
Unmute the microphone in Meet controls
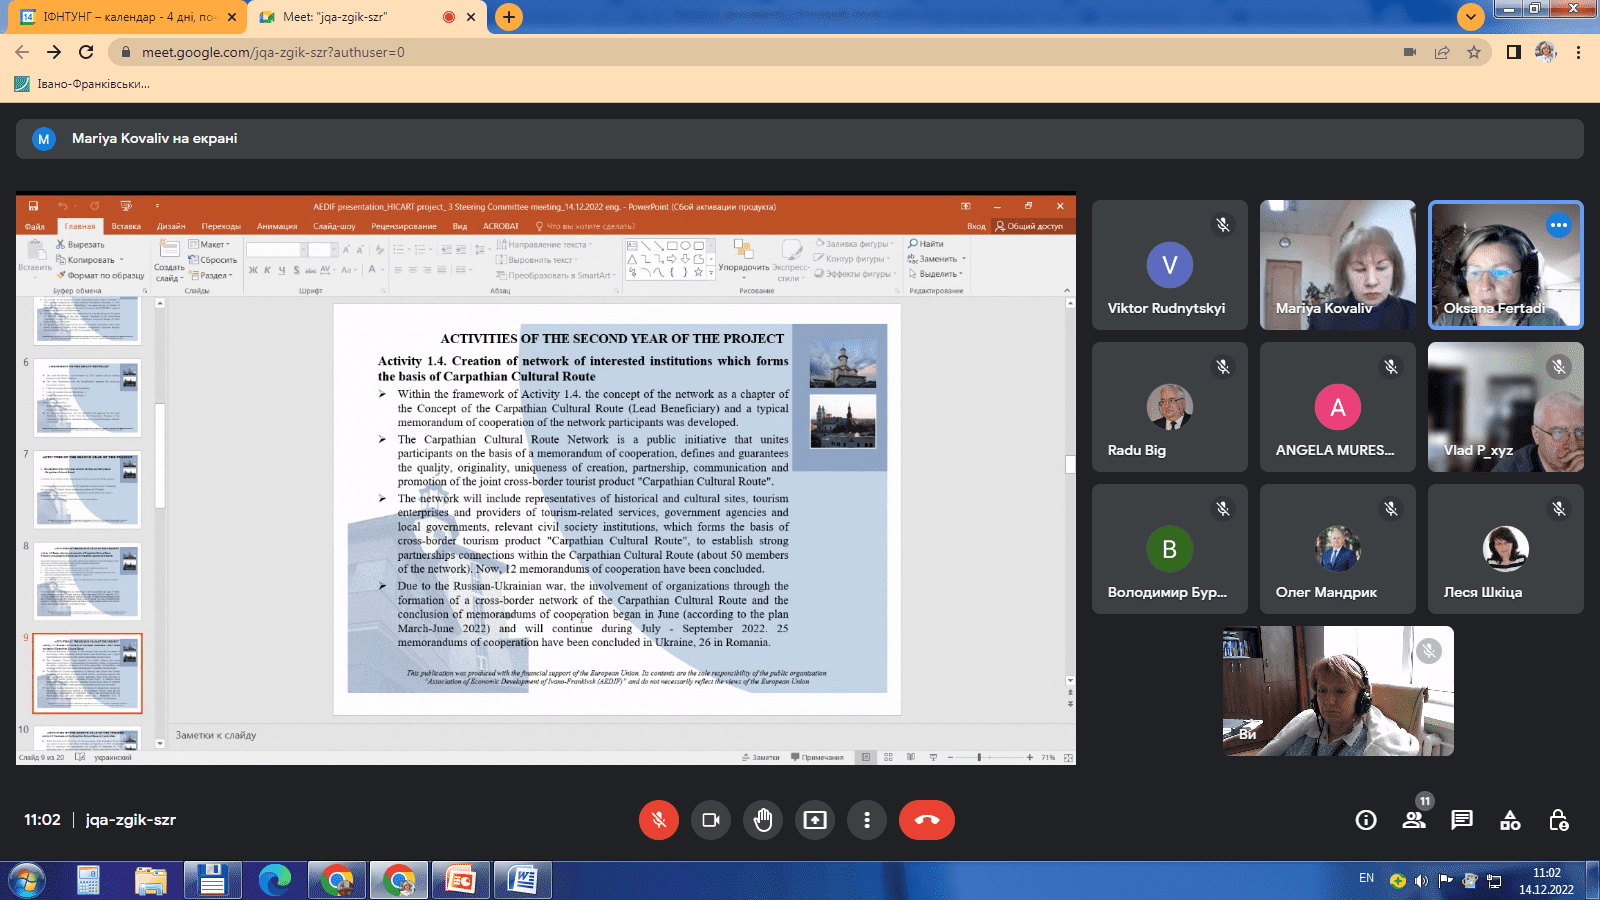tap(659, 820)
